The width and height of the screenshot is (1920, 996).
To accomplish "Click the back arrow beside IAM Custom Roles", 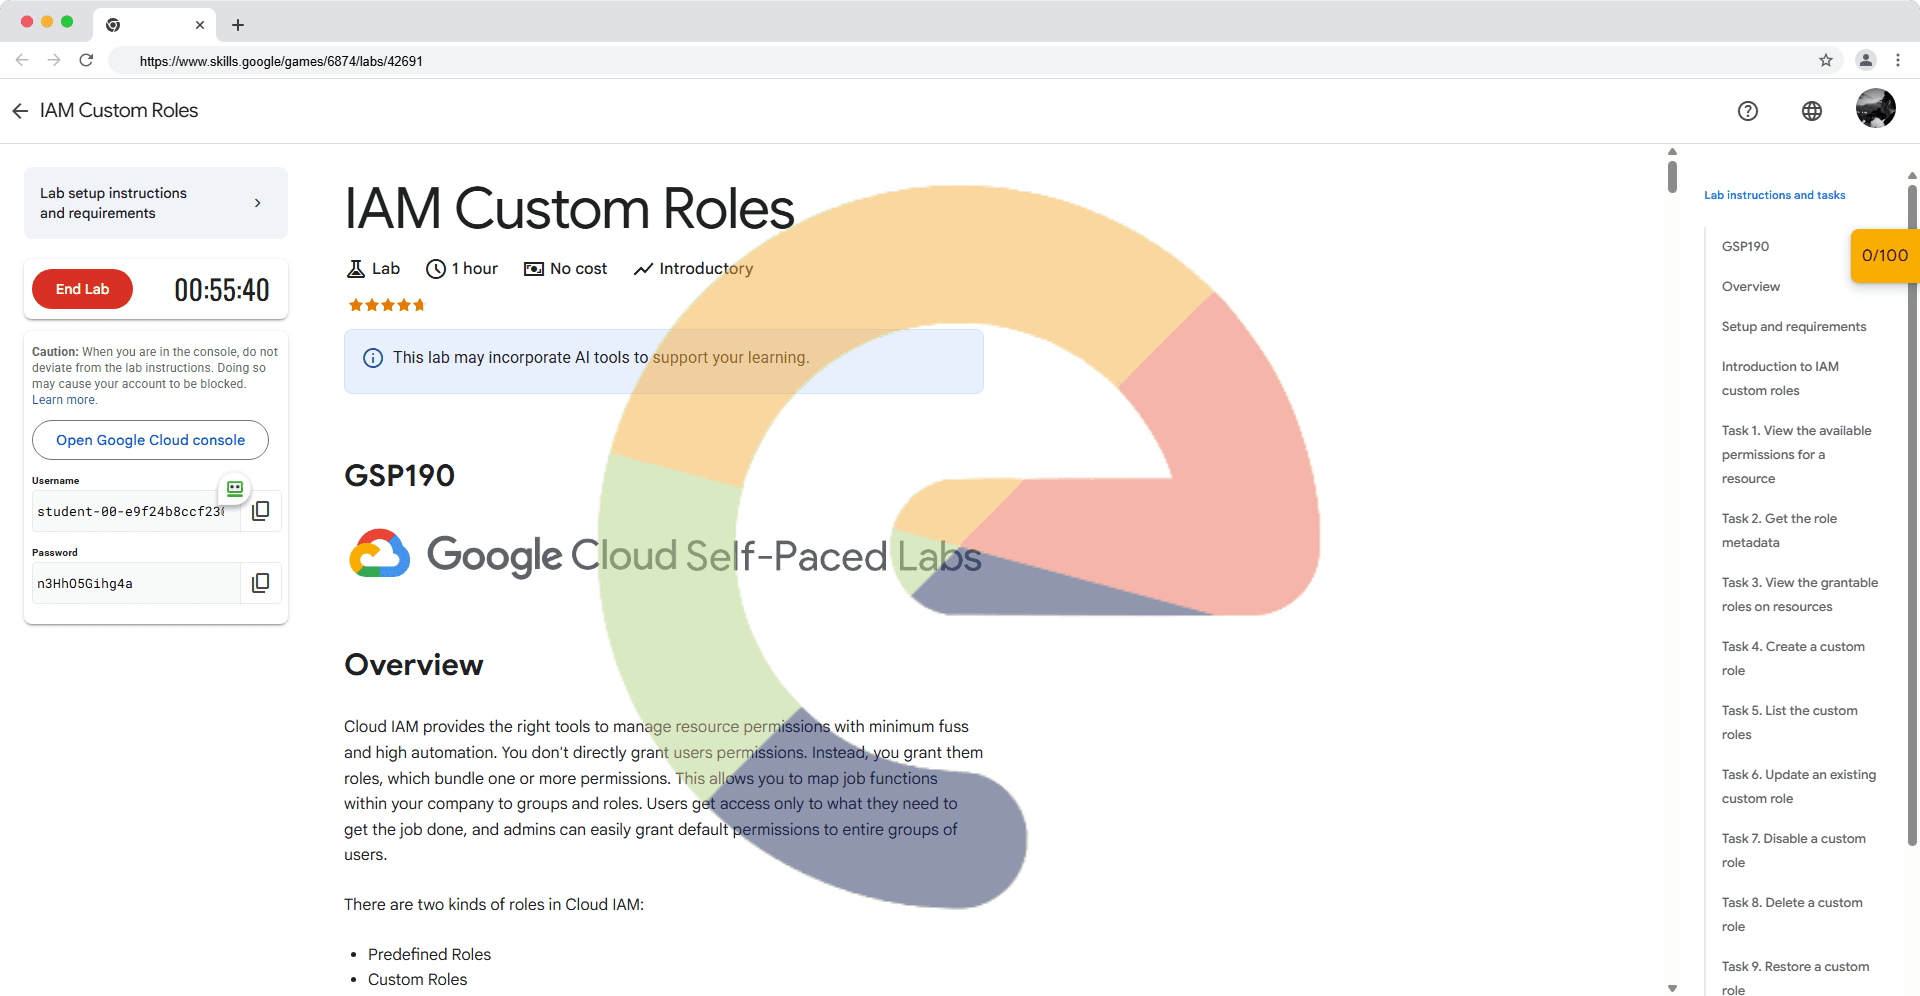I will pos(20,111).
